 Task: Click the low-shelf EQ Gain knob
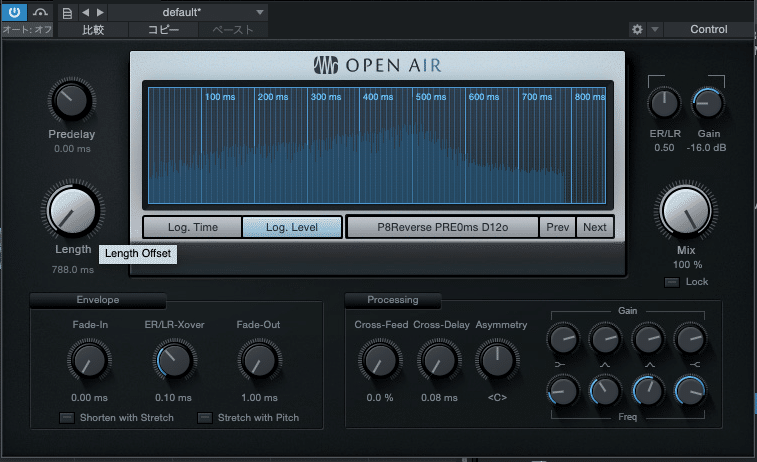click(563, 338)
